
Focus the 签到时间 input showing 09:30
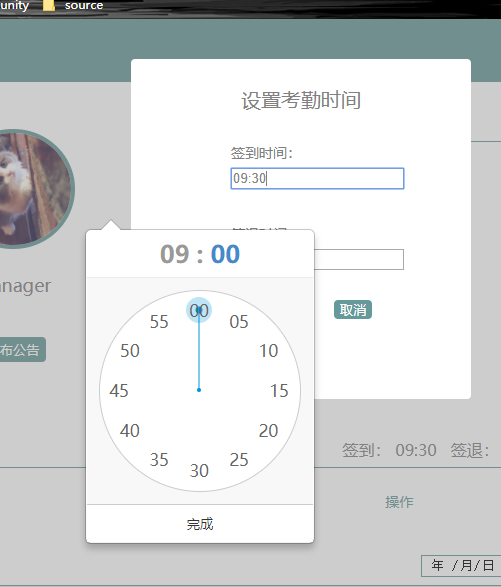(x=317, y=178)
